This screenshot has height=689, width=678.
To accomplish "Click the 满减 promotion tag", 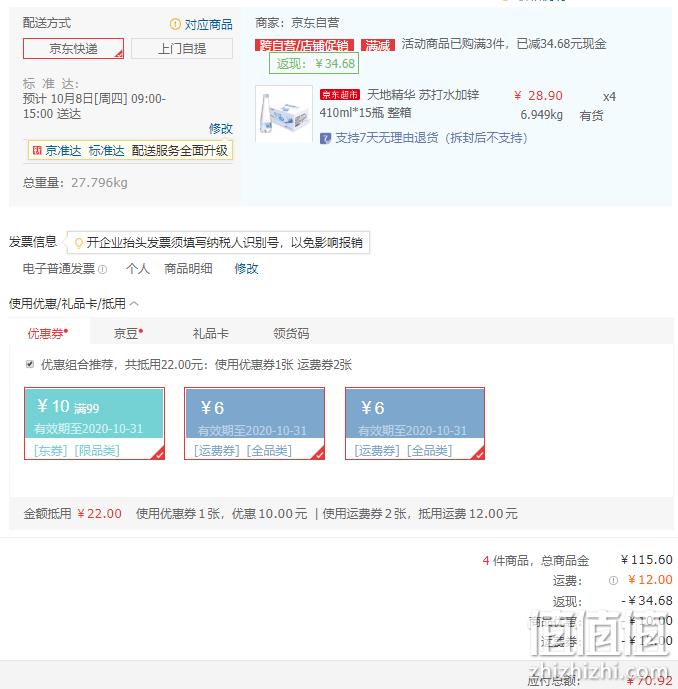I will coord(378,45).
